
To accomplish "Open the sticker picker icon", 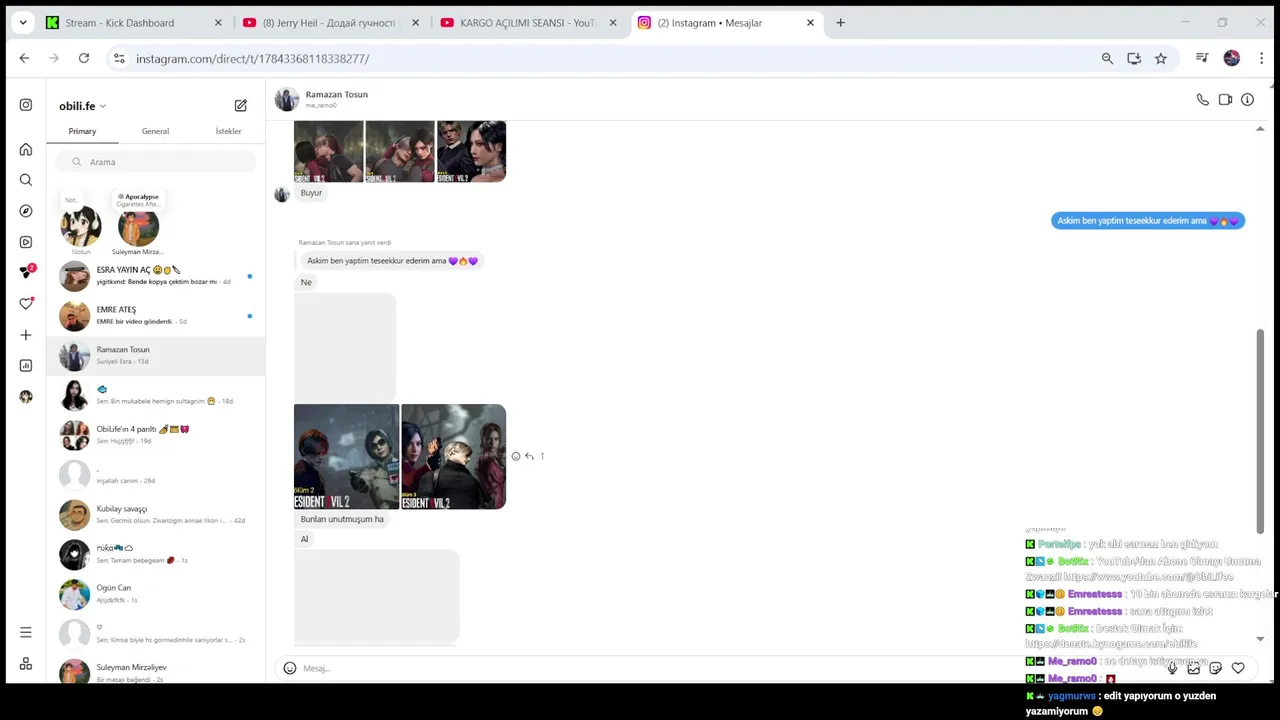I will coord(1216,668).
